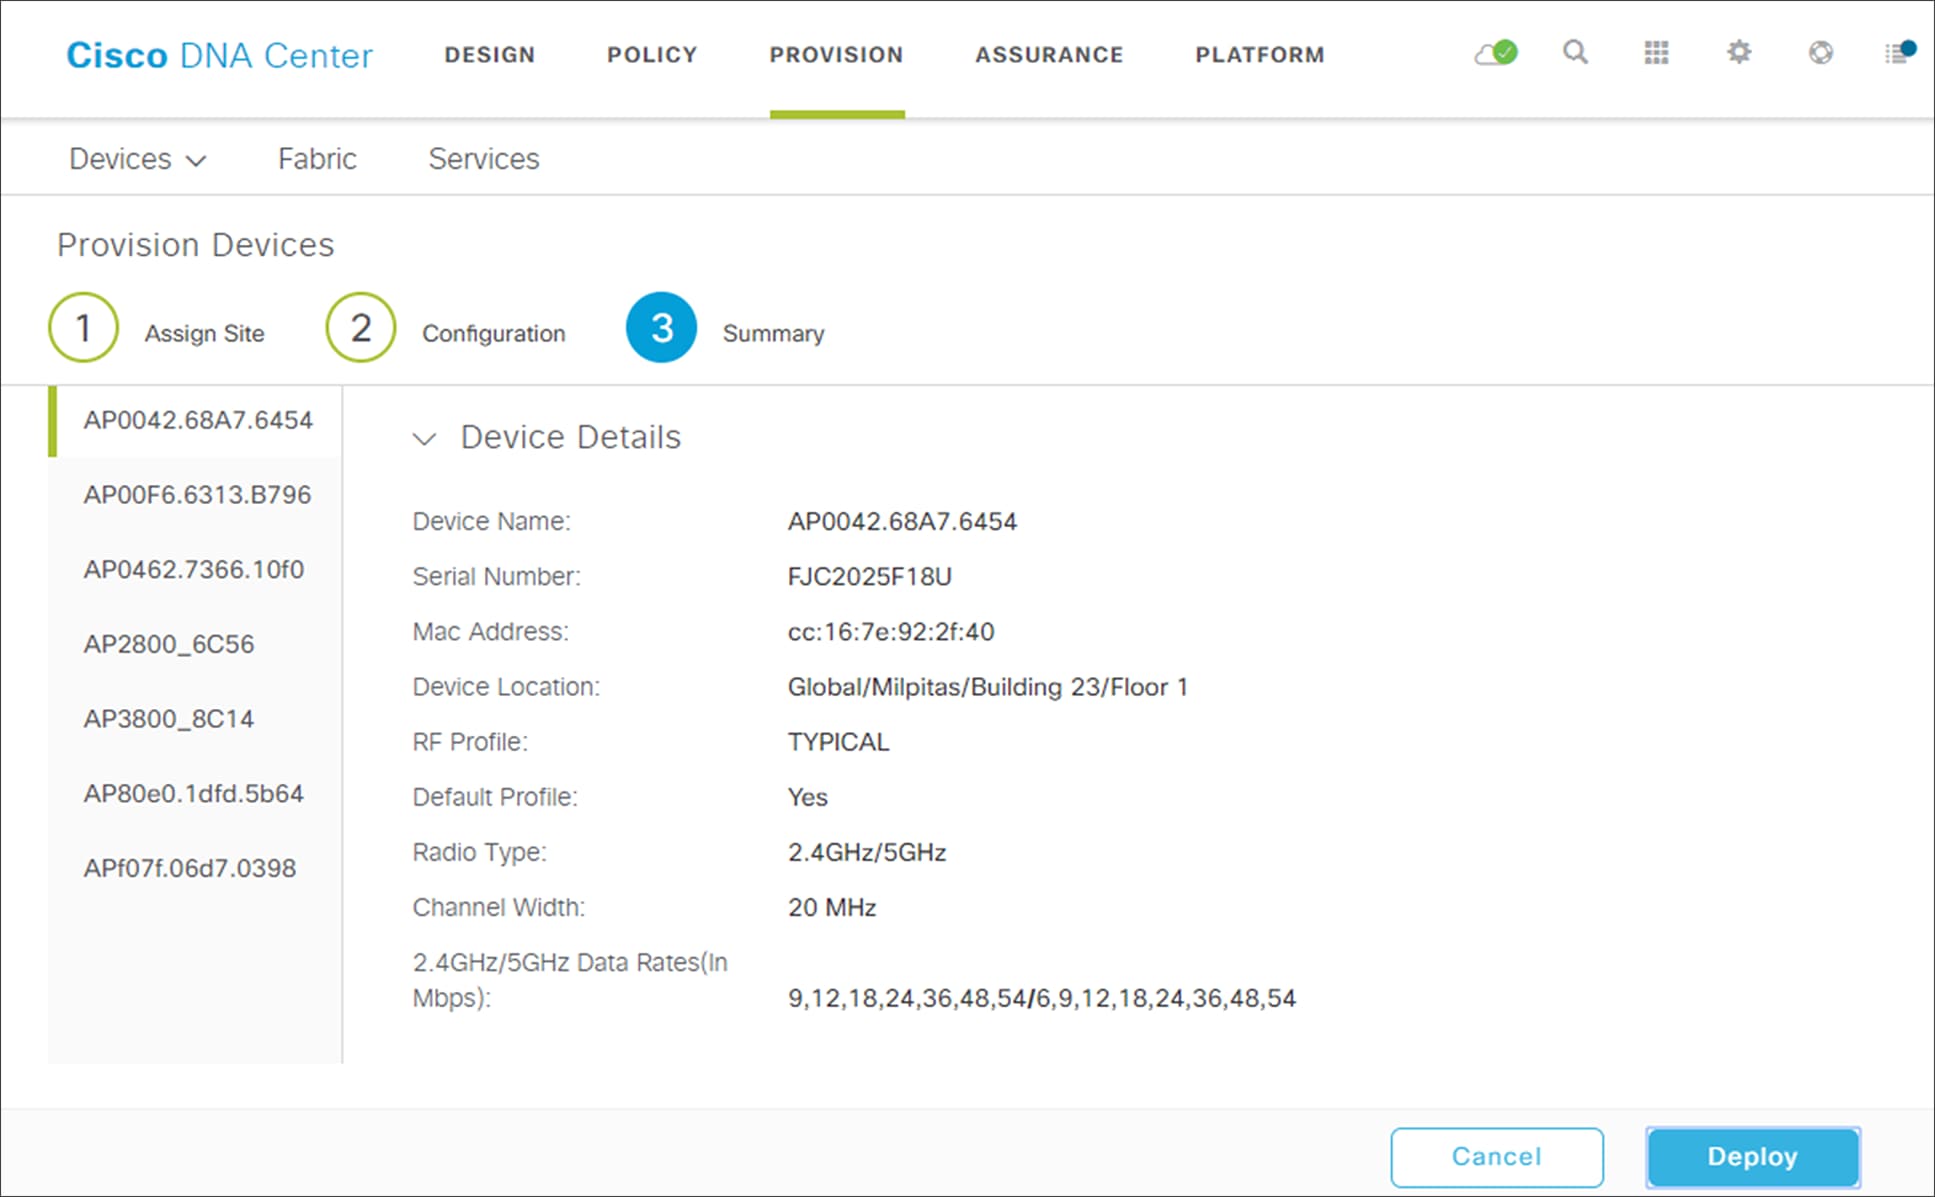The image size is (1935, 1197).
Task: Switch to the Fabric tab
Action: pos(317,159)
